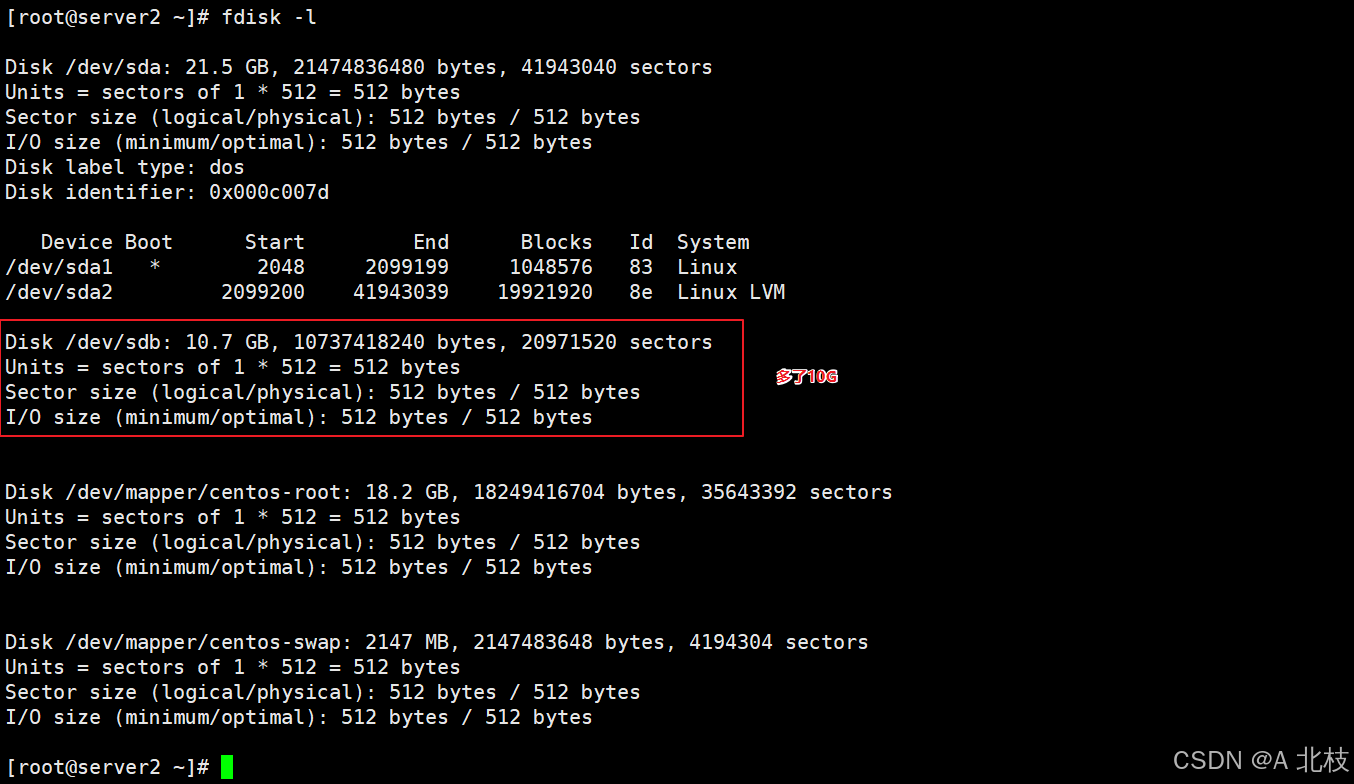This screenshot has width=1354, height=784.
Task: Select the "/dev/sda2" device name
Action: 59,292
